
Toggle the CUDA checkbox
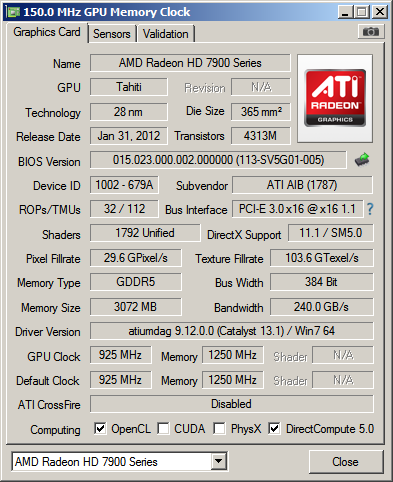tap(163, 428)
